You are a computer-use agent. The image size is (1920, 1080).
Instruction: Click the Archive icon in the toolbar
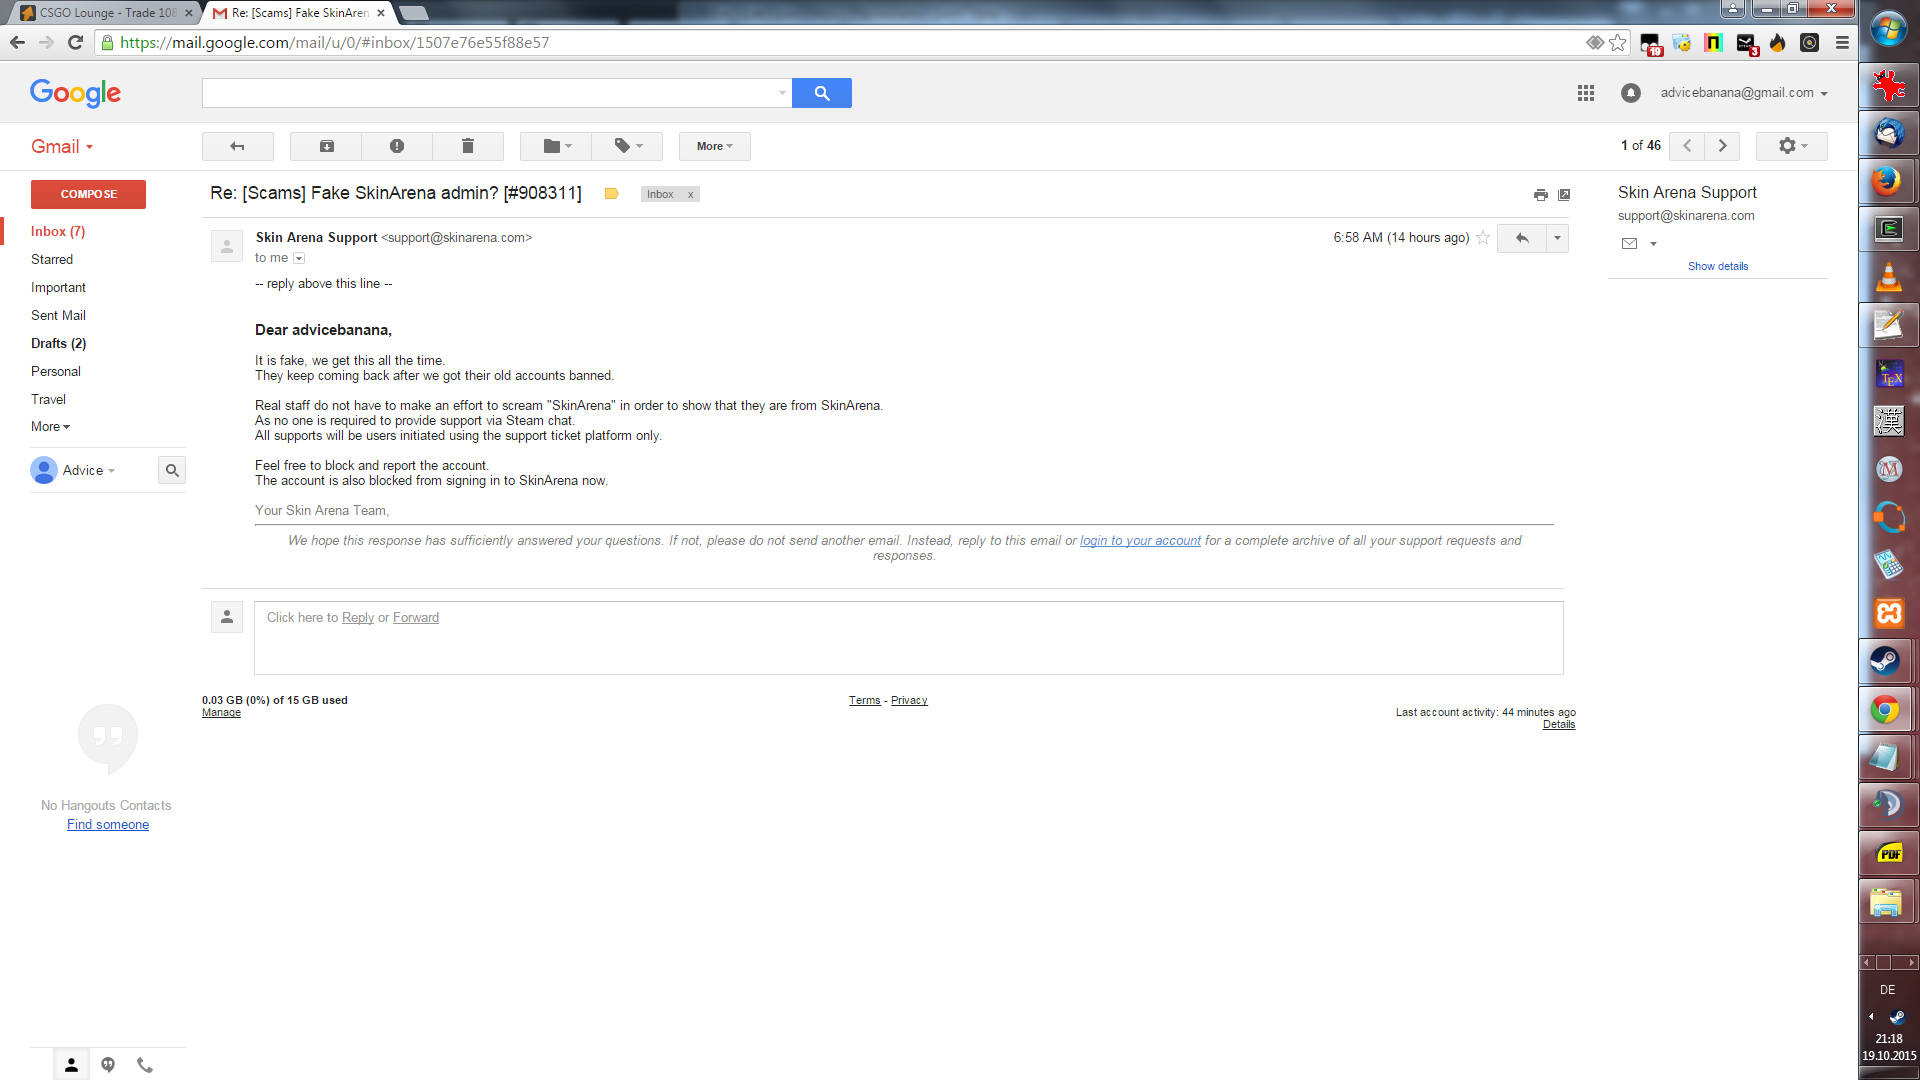point(326,146)
